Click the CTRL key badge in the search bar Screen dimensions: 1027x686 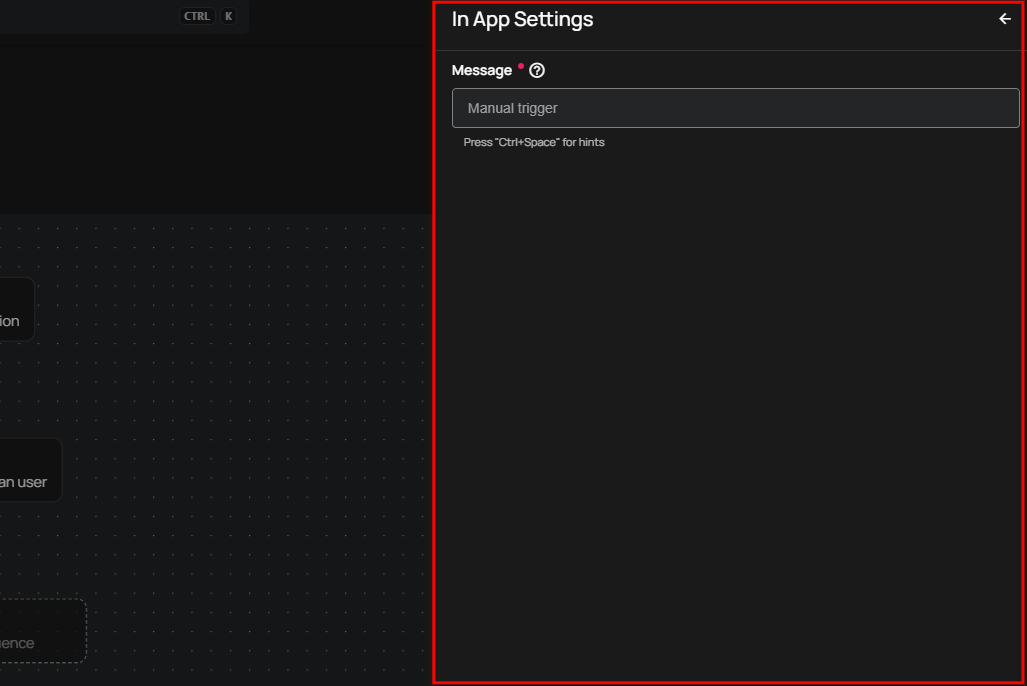point(196,15)
